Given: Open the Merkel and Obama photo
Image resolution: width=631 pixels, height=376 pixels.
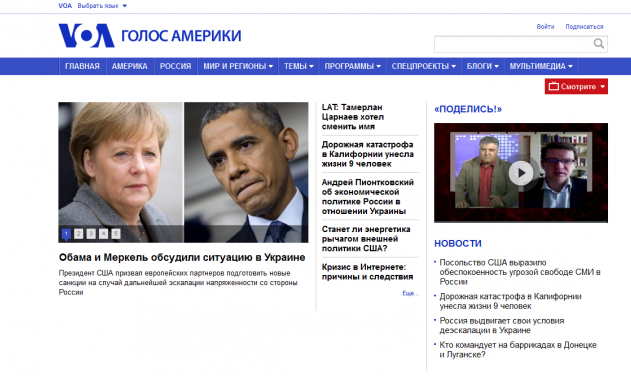Looking at the screenshot, I should tap(184, 172).
